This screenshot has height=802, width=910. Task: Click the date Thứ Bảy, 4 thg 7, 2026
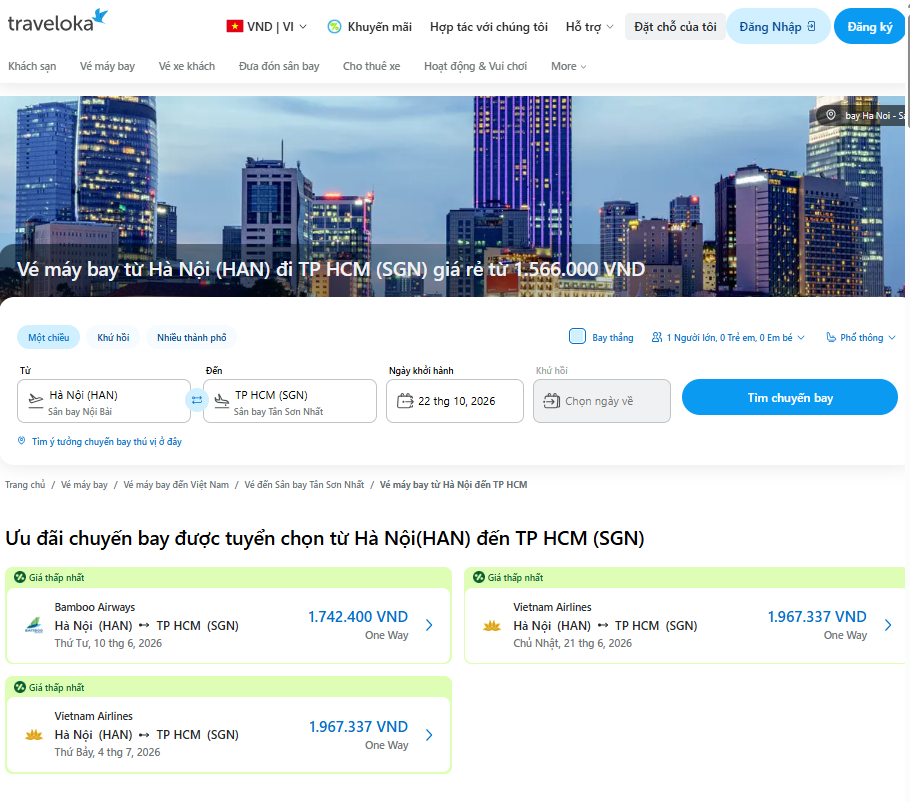[107, 752]
